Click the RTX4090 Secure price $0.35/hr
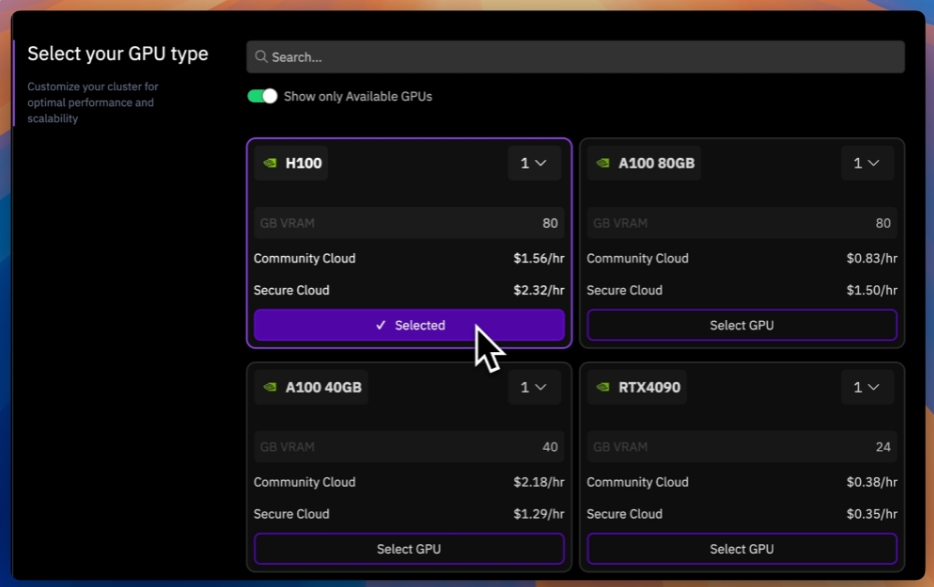Image resolution: width=934 pixels, height=587 pixels. [871, 514]
